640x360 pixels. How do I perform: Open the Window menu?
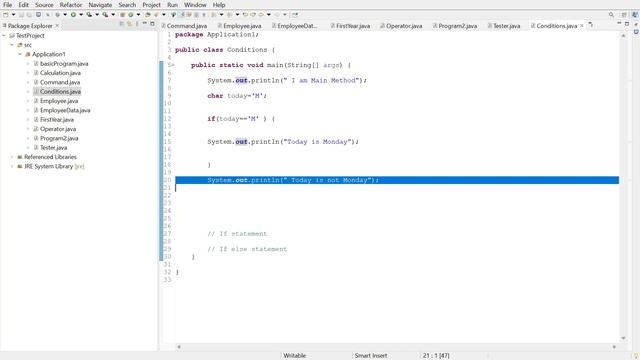(195, 5)
